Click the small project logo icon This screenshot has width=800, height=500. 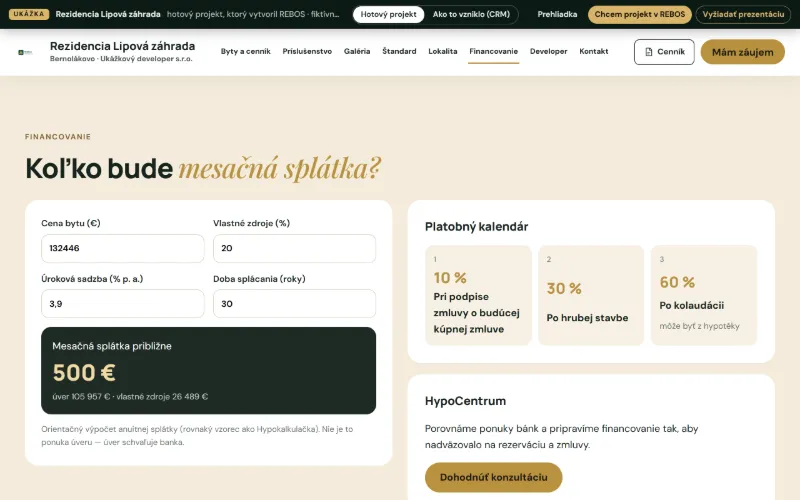point(25,52)
